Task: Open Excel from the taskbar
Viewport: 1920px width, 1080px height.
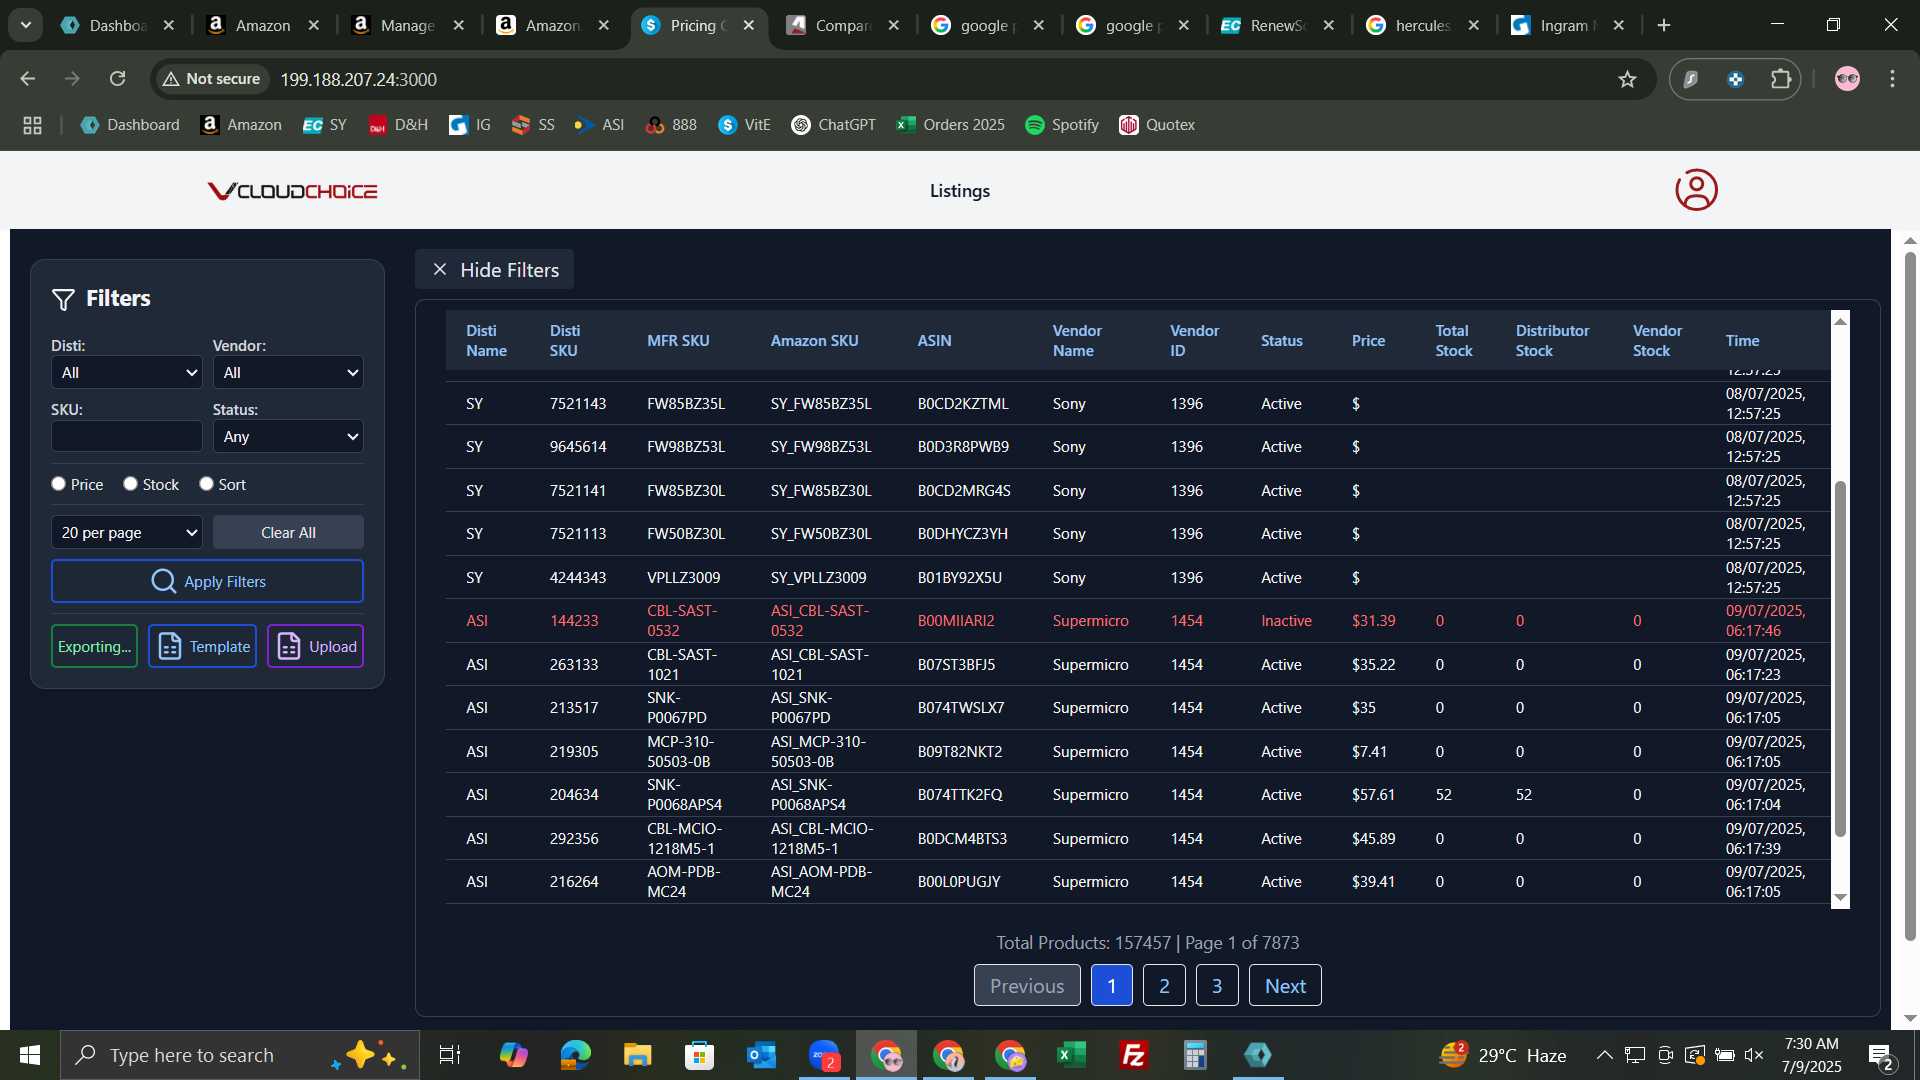Action: tap(1071, 1055)
